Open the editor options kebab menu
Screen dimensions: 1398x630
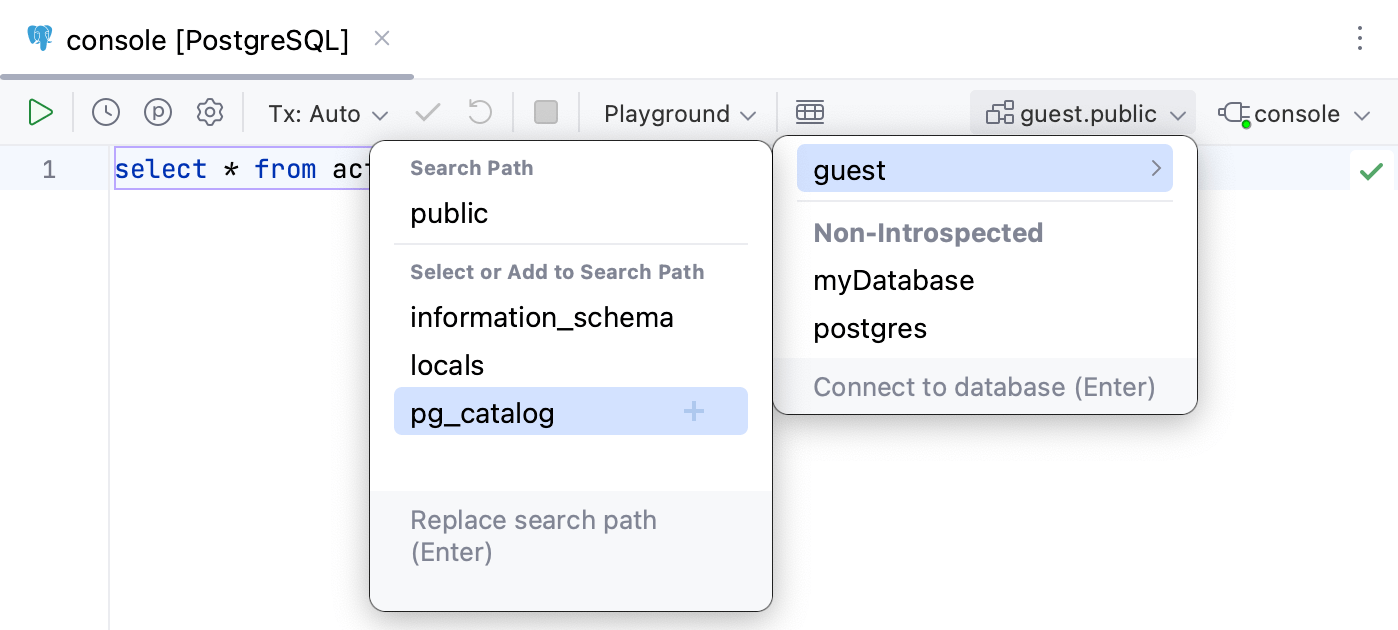[1360, 39]
